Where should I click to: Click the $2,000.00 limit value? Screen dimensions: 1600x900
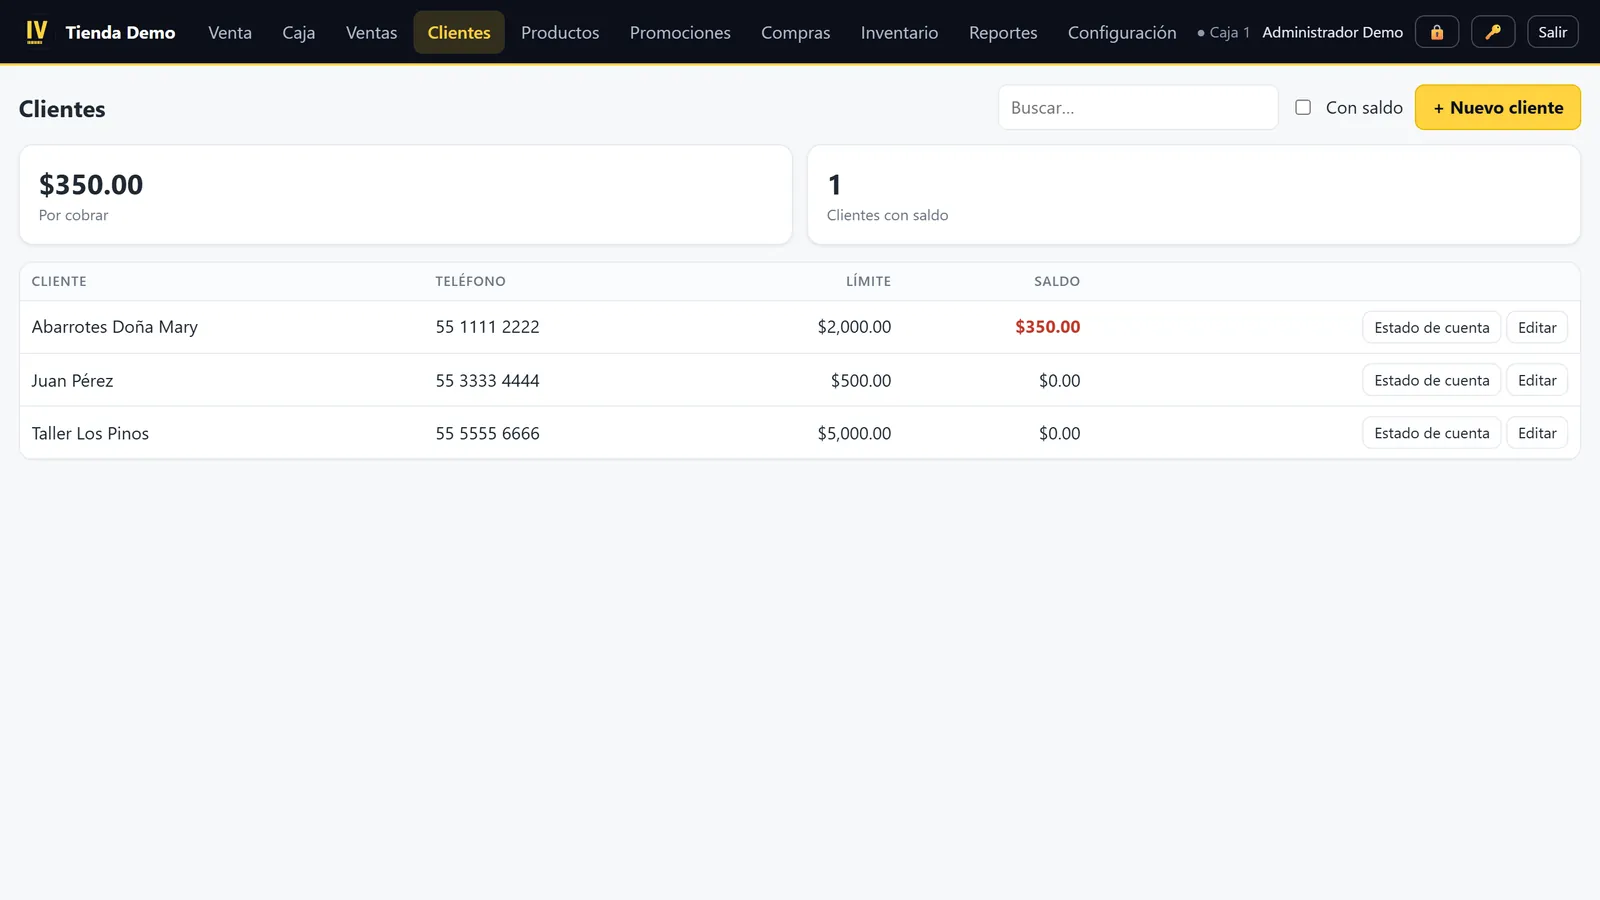[854, 327]
